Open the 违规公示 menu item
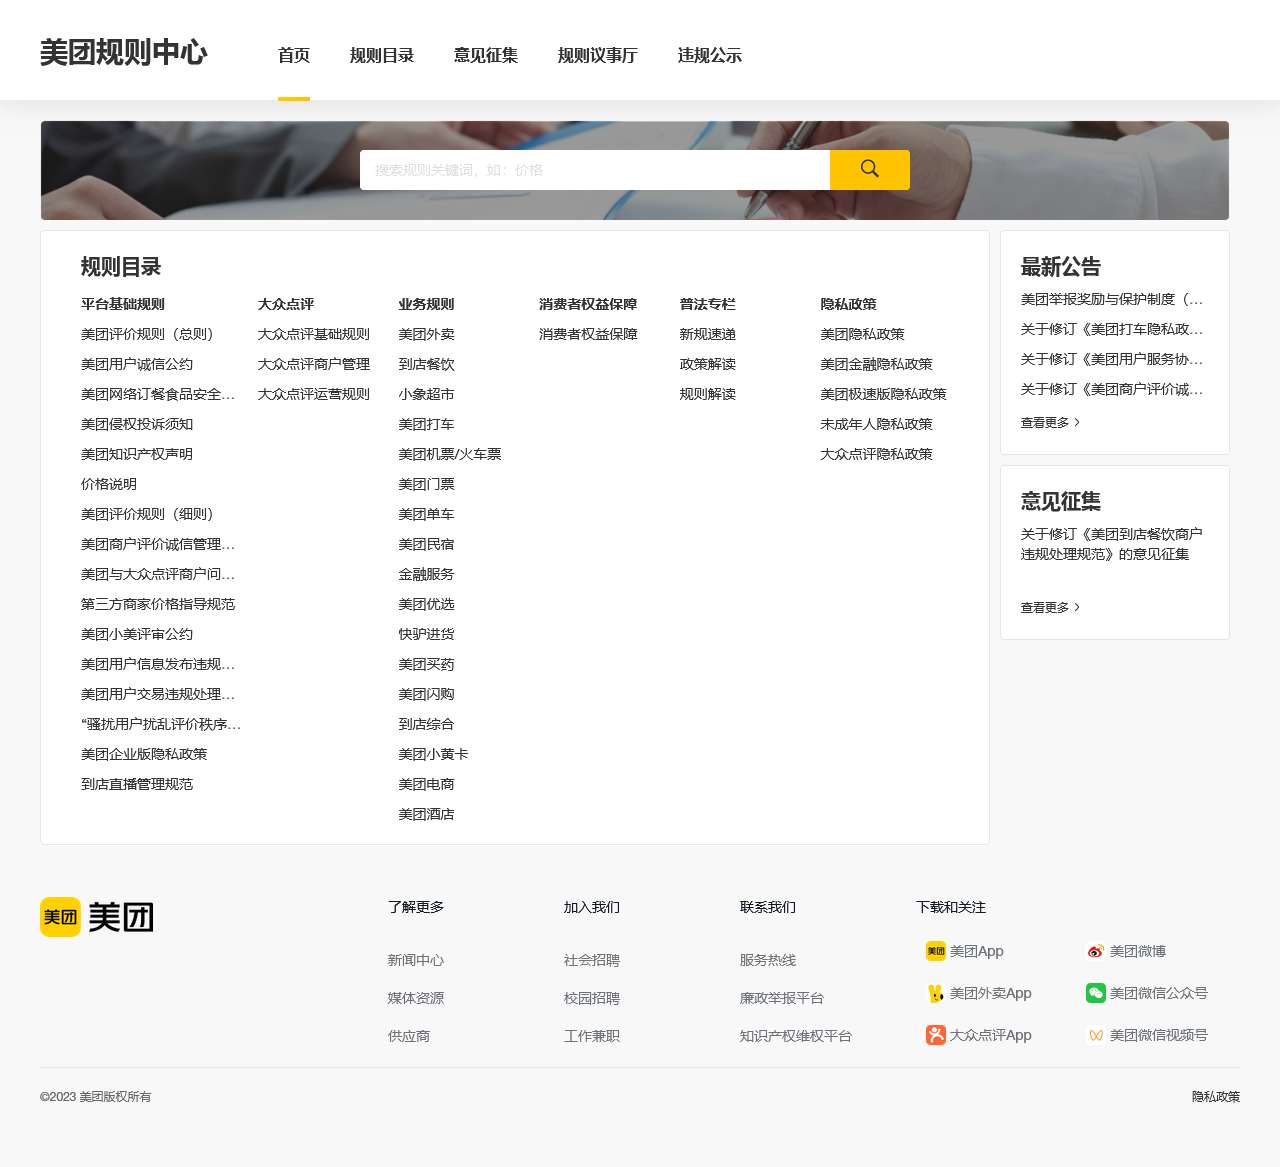This screenshot has height=1167, width=1280. 710,55
